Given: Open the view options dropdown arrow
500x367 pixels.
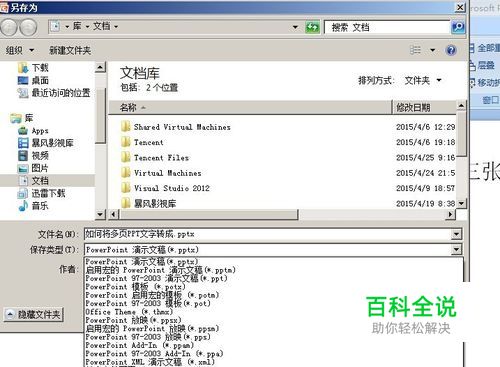Looking at the screenshot, I should 432,50.
